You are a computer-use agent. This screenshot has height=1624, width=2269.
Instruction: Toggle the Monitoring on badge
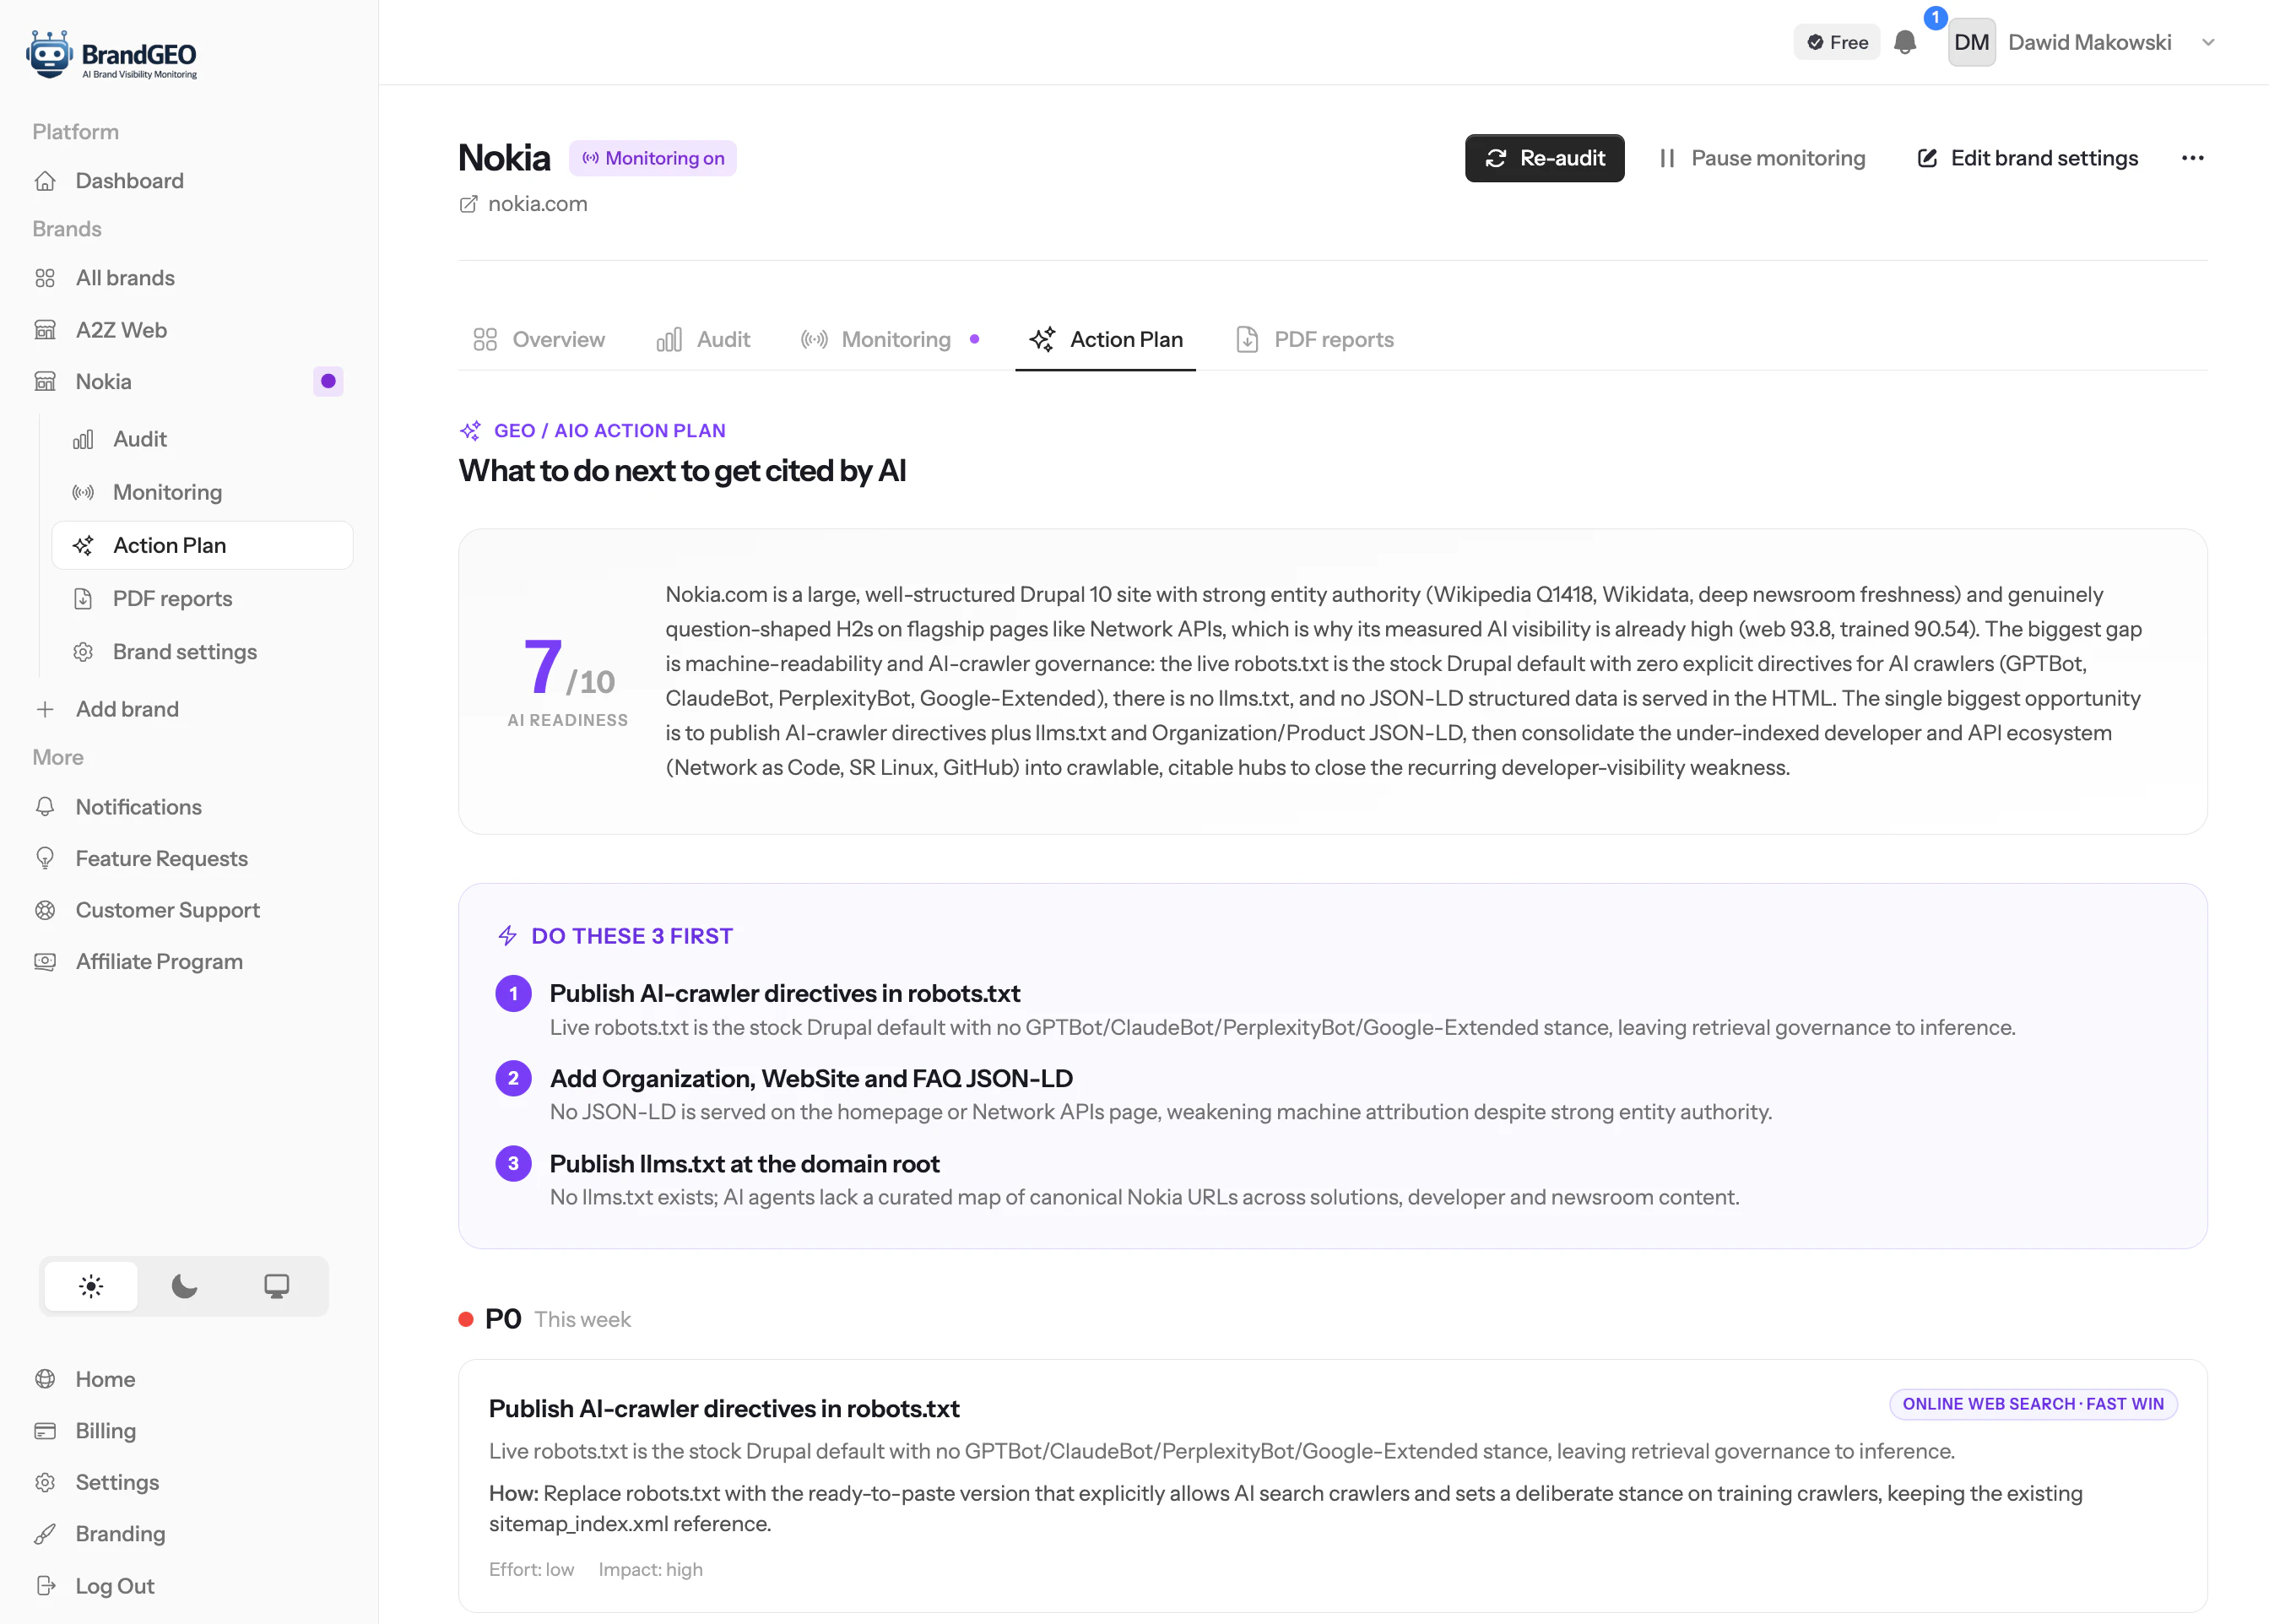point(653,158)
